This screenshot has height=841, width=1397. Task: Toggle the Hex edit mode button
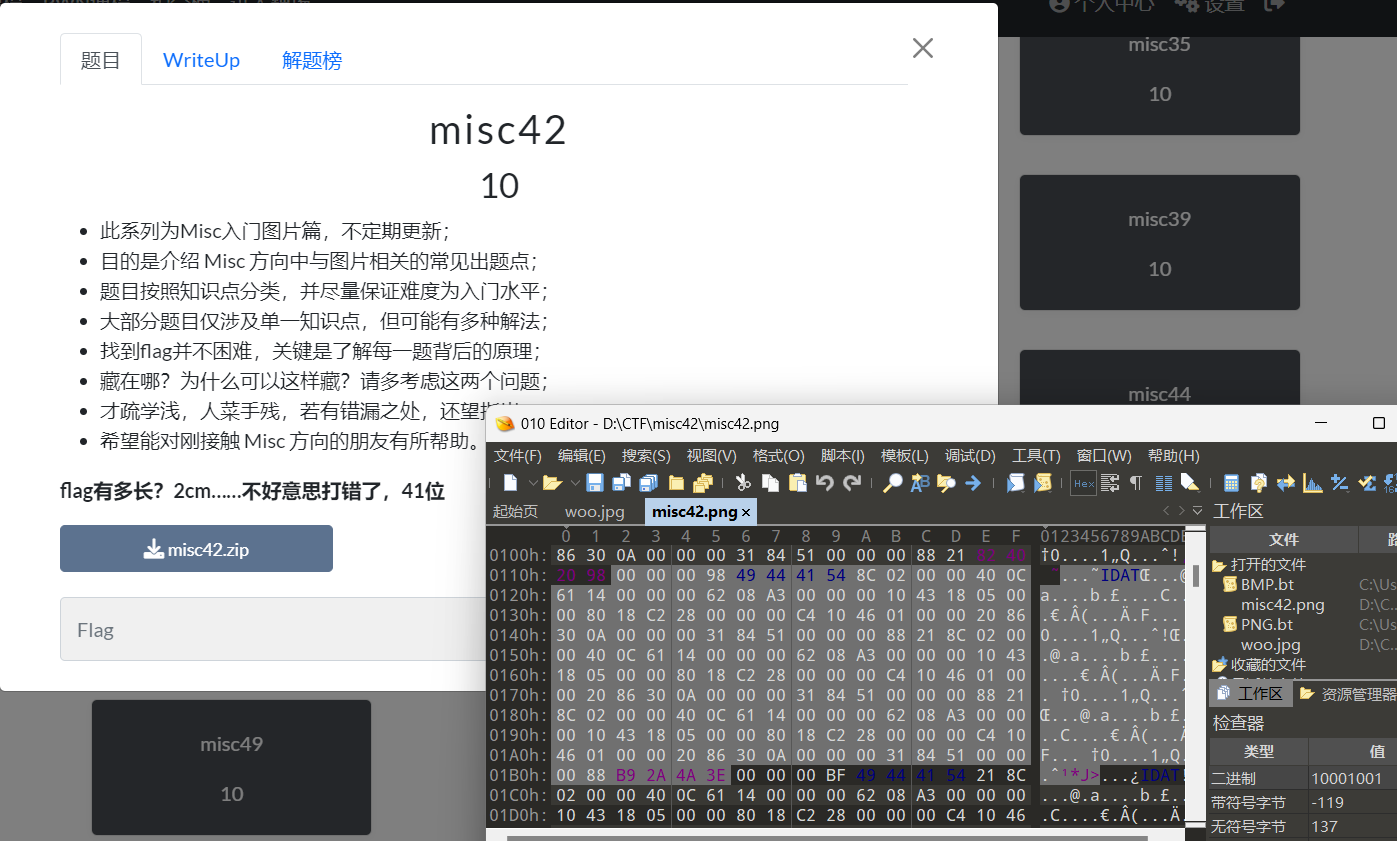(x=1083, y=483)
